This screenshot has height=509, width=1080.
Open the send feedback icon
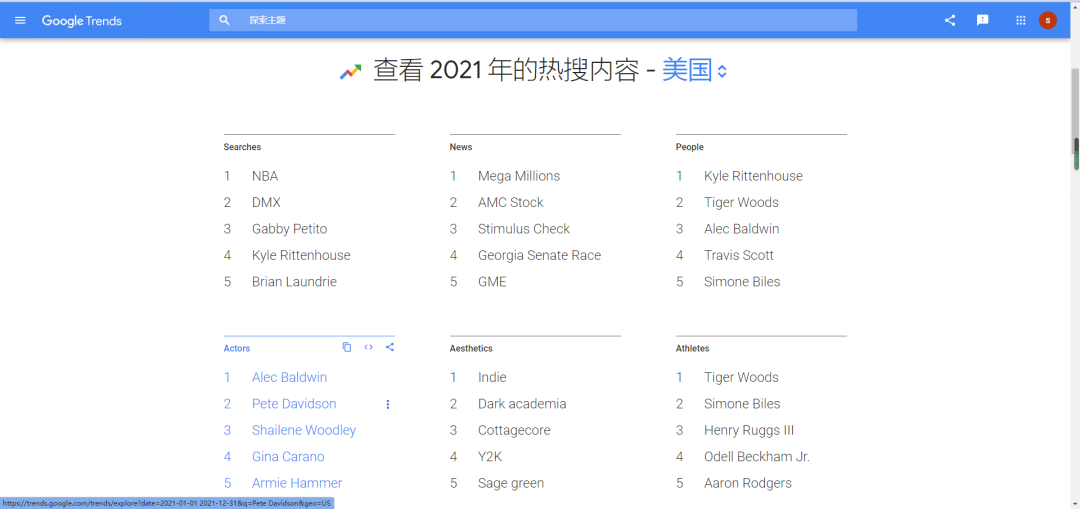point(983,20)
